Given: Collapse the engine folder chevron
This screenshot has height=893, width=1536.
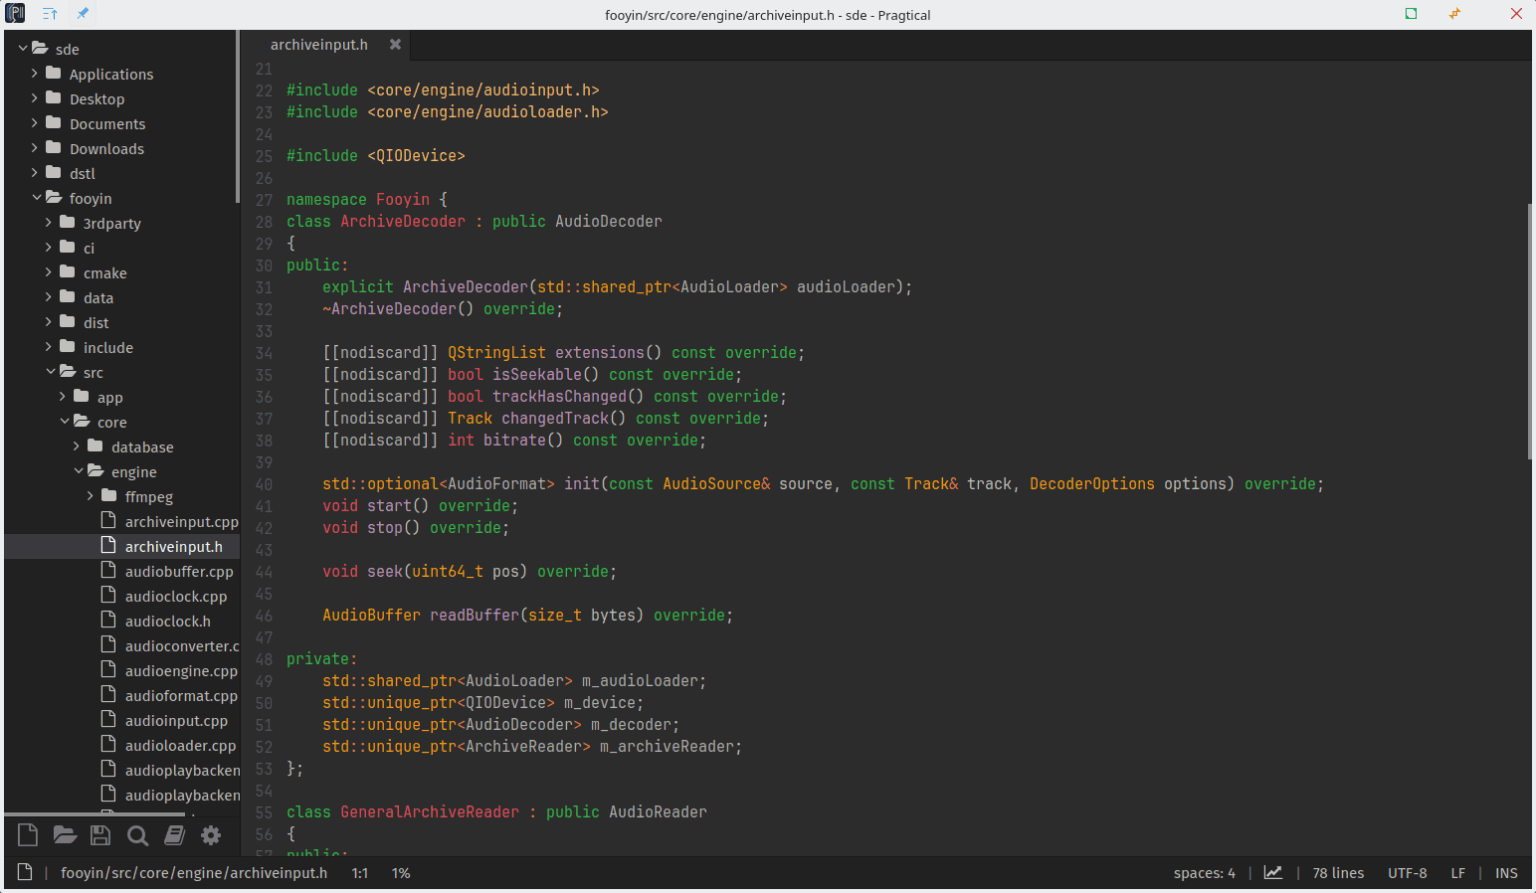Looking at the screenshot, I should [79, 471].
